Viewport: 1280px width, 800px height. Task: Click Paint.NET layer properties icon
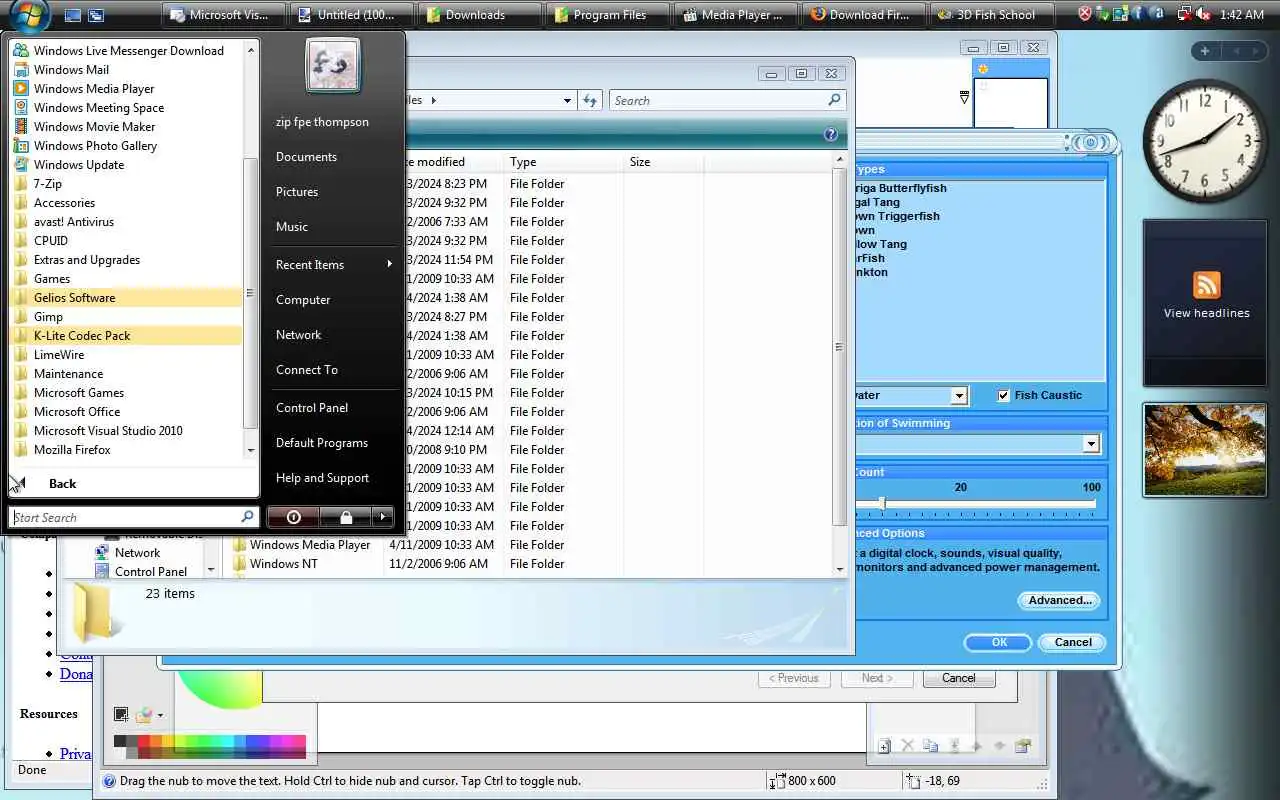click(1022, 746)
